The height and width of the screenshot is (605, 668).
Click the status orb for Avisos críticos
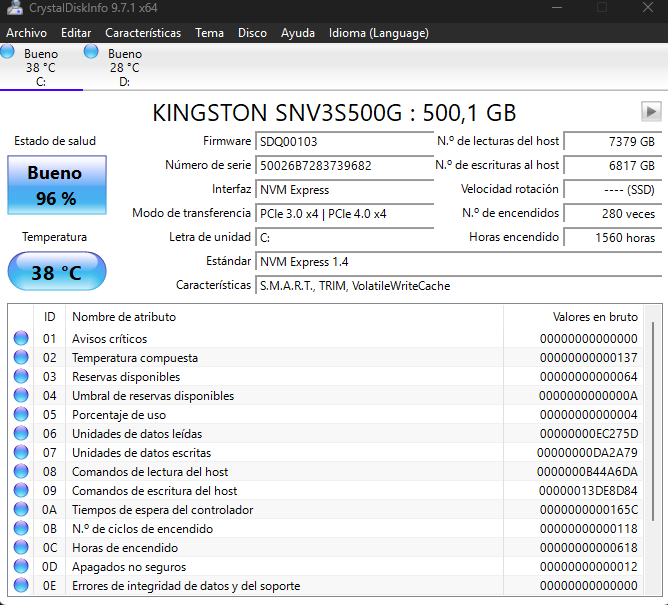tap(21, 338)
